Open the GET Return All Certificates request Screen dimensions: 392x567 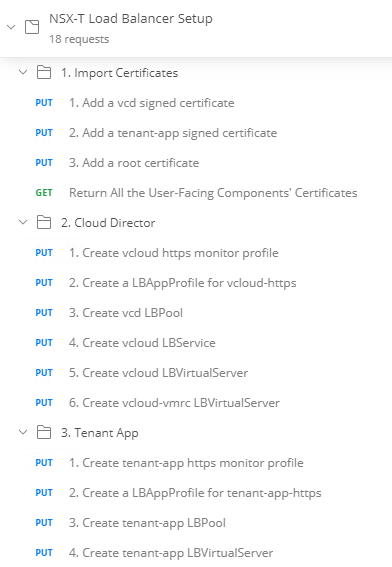click(213, 193)
